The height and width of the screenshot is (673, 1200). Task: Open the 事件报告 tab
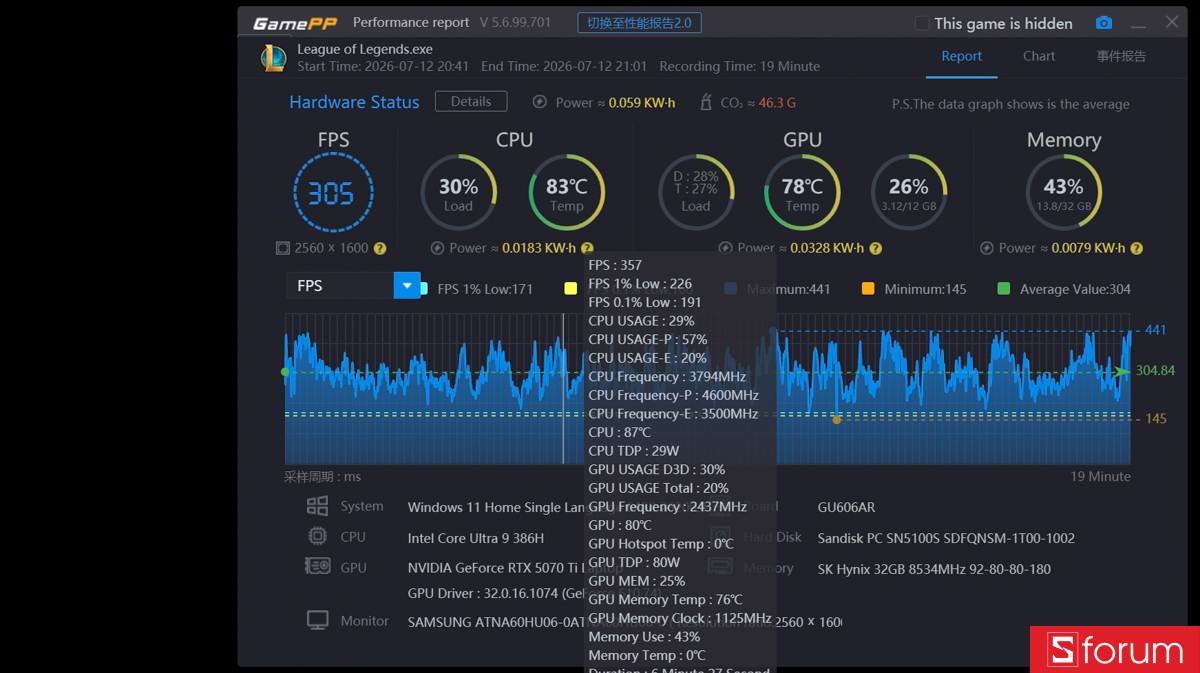[1121, 57]
